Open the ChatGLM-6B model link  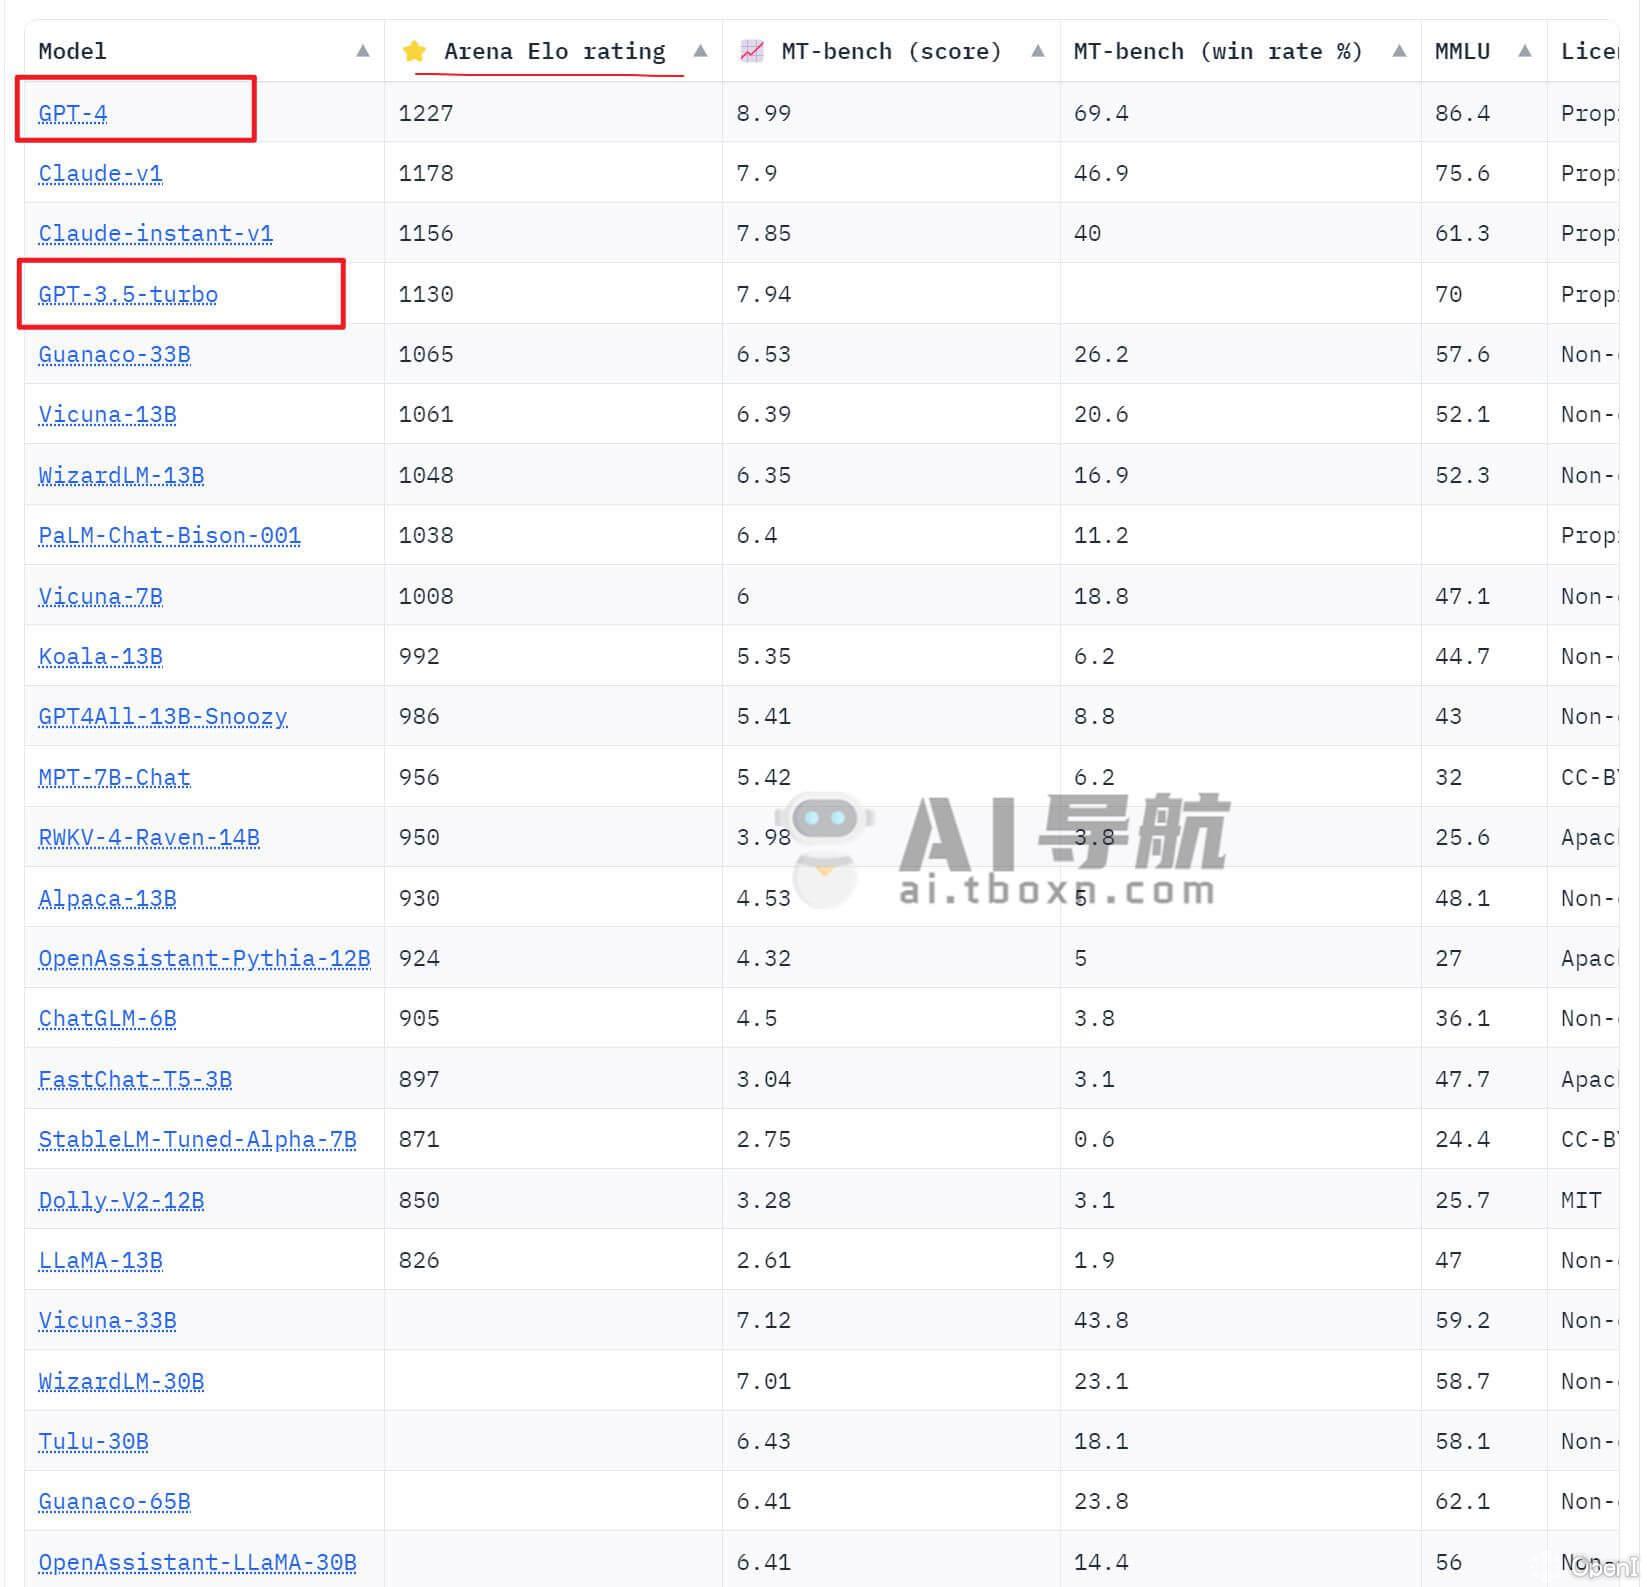[107, 1018]
